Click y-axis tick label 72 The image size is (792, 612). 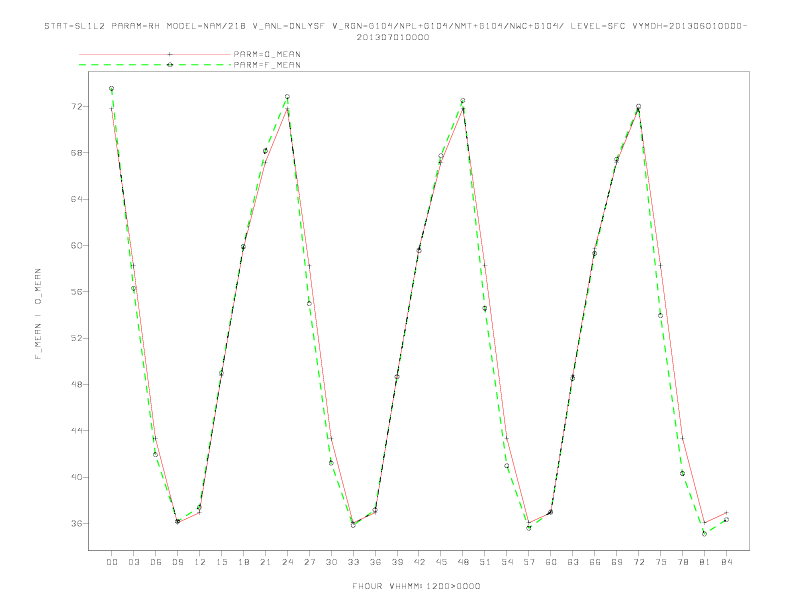pyautogui.click(x=77, y=107)
